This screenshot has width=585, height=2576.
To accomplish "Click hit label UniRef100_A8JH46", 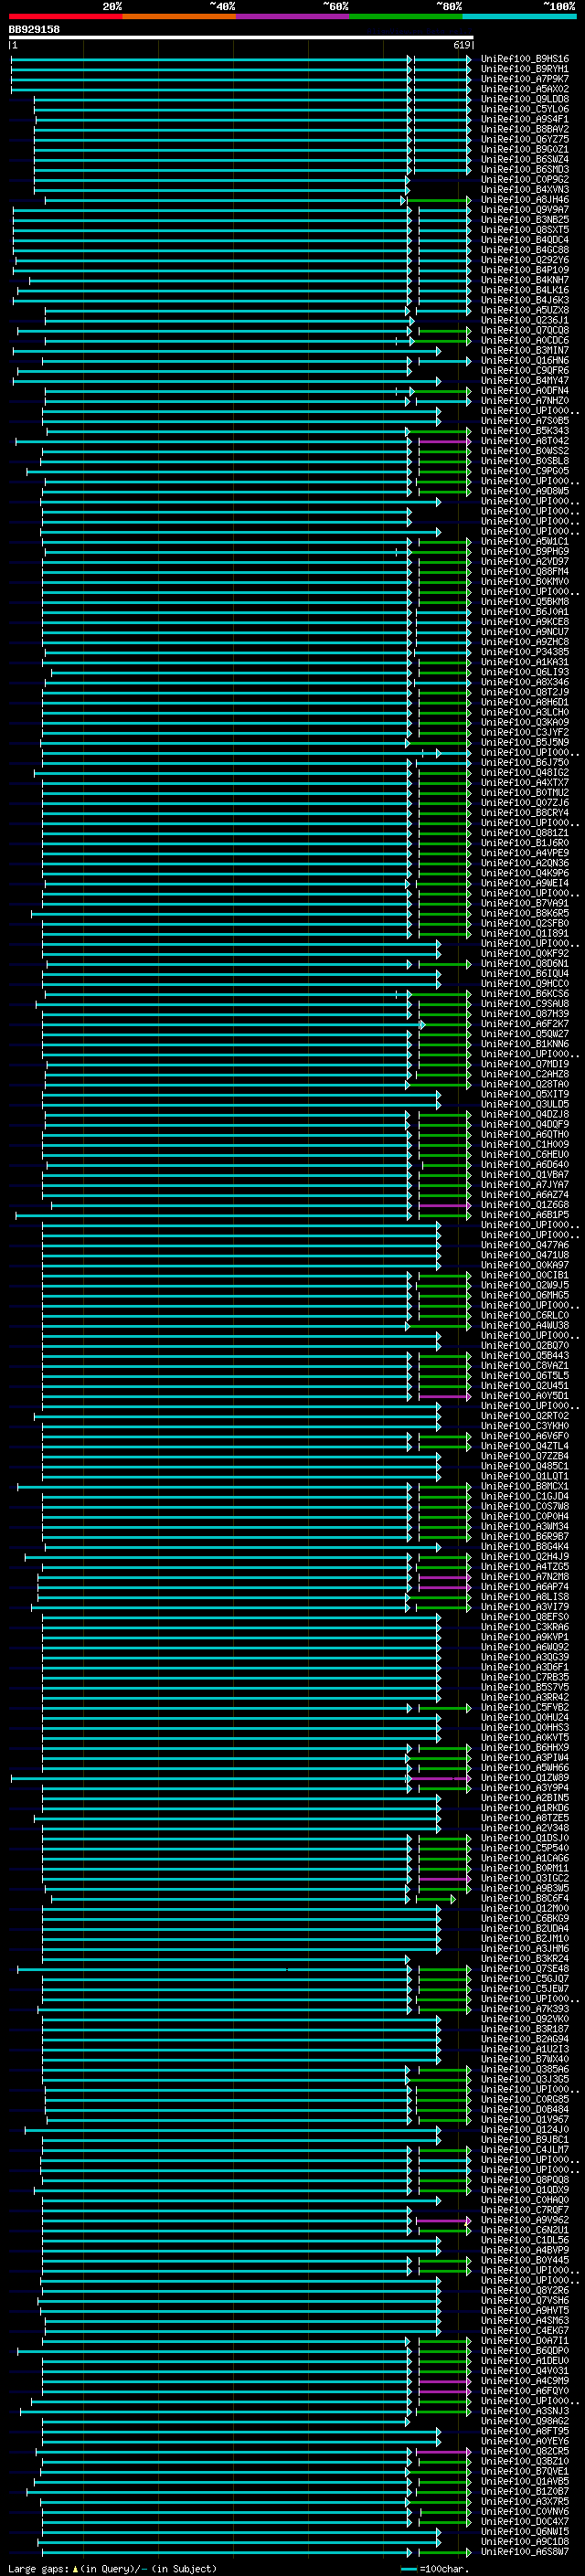I will [525, 200].
